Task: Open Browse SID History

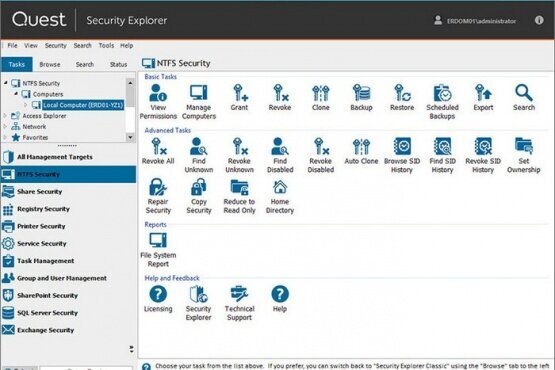Action: (402, 155)
